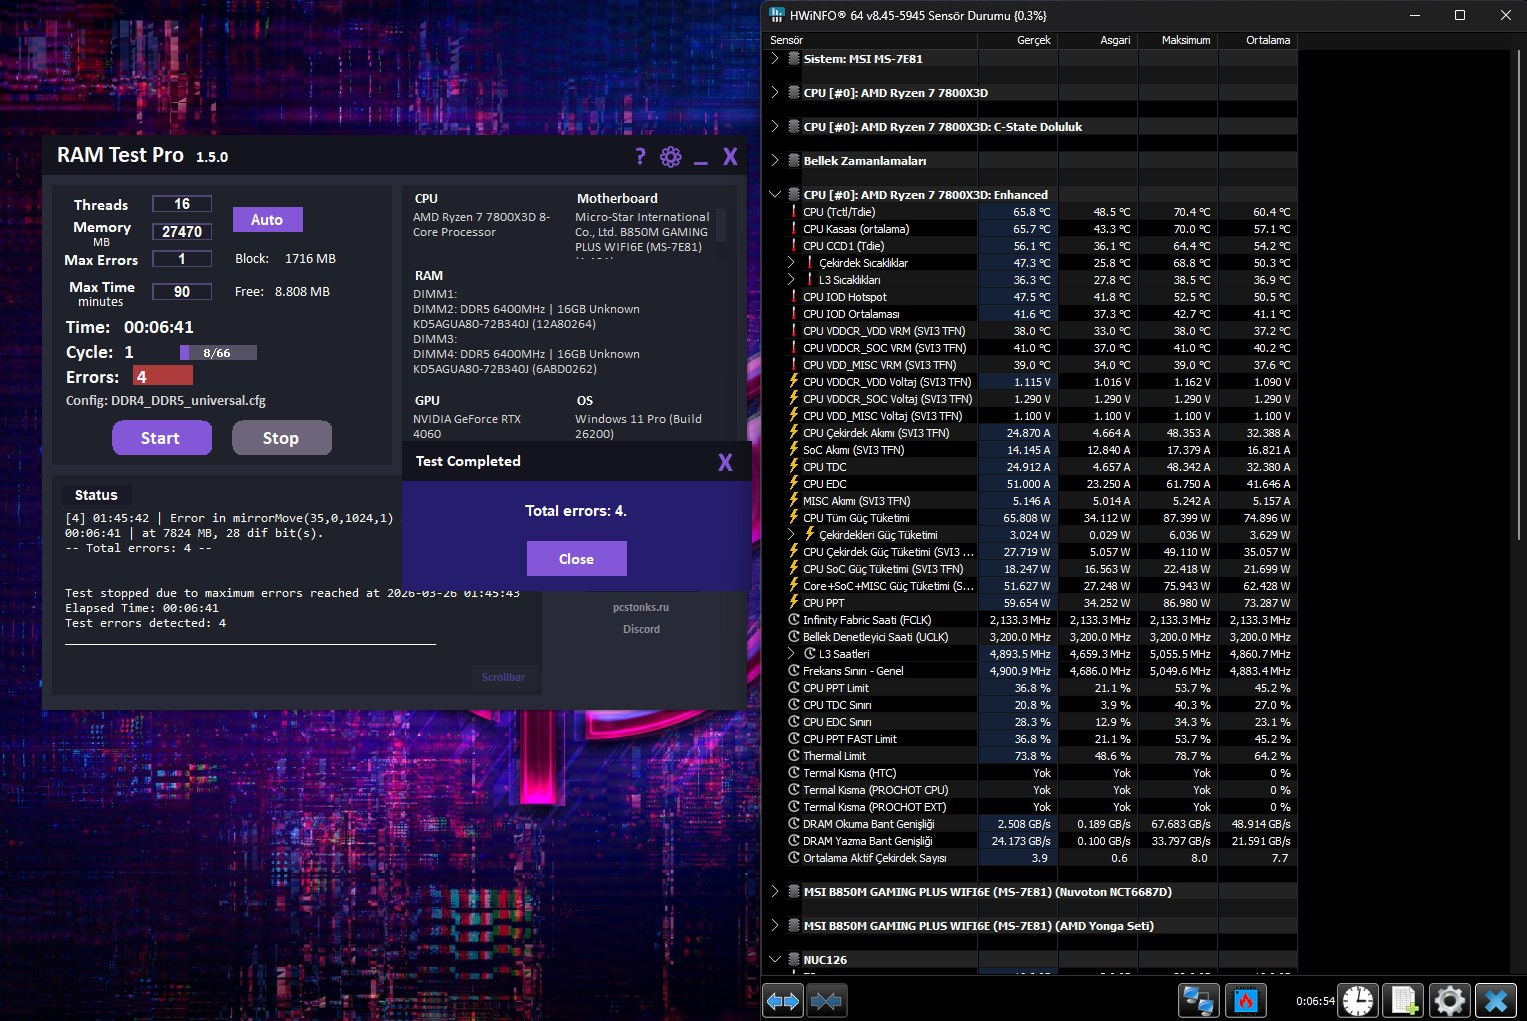The width and height of the screenshot is (1527, 1021).
Task: Expand Bellek Zamanlamaları group
Action: point(775,161)
